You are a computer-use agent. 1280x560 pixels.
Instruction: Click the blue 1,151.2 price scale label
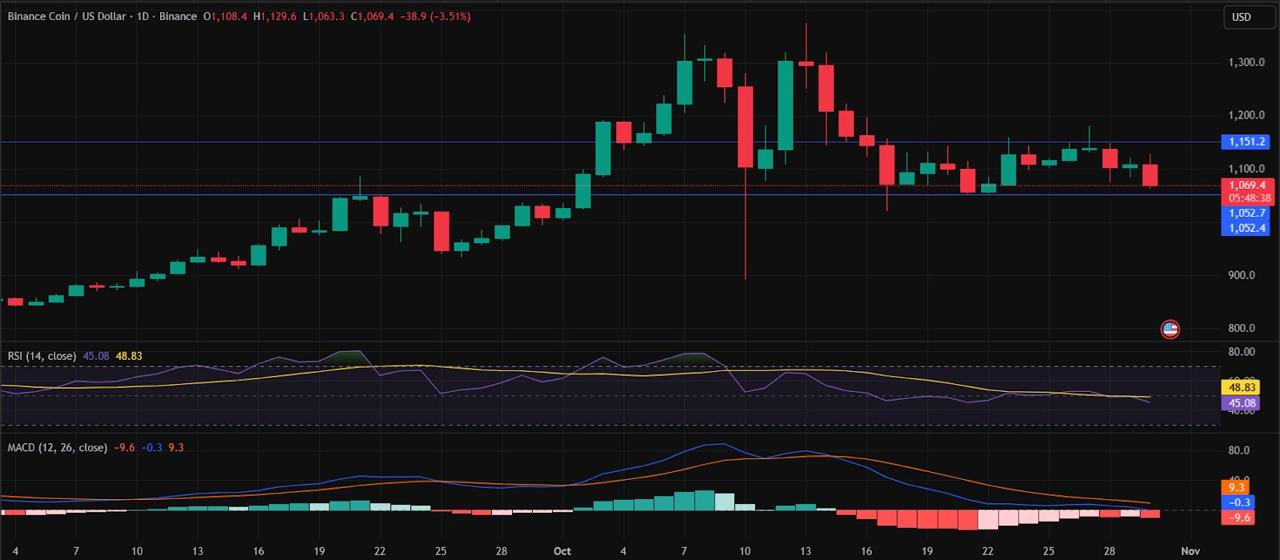(1247, 143)
